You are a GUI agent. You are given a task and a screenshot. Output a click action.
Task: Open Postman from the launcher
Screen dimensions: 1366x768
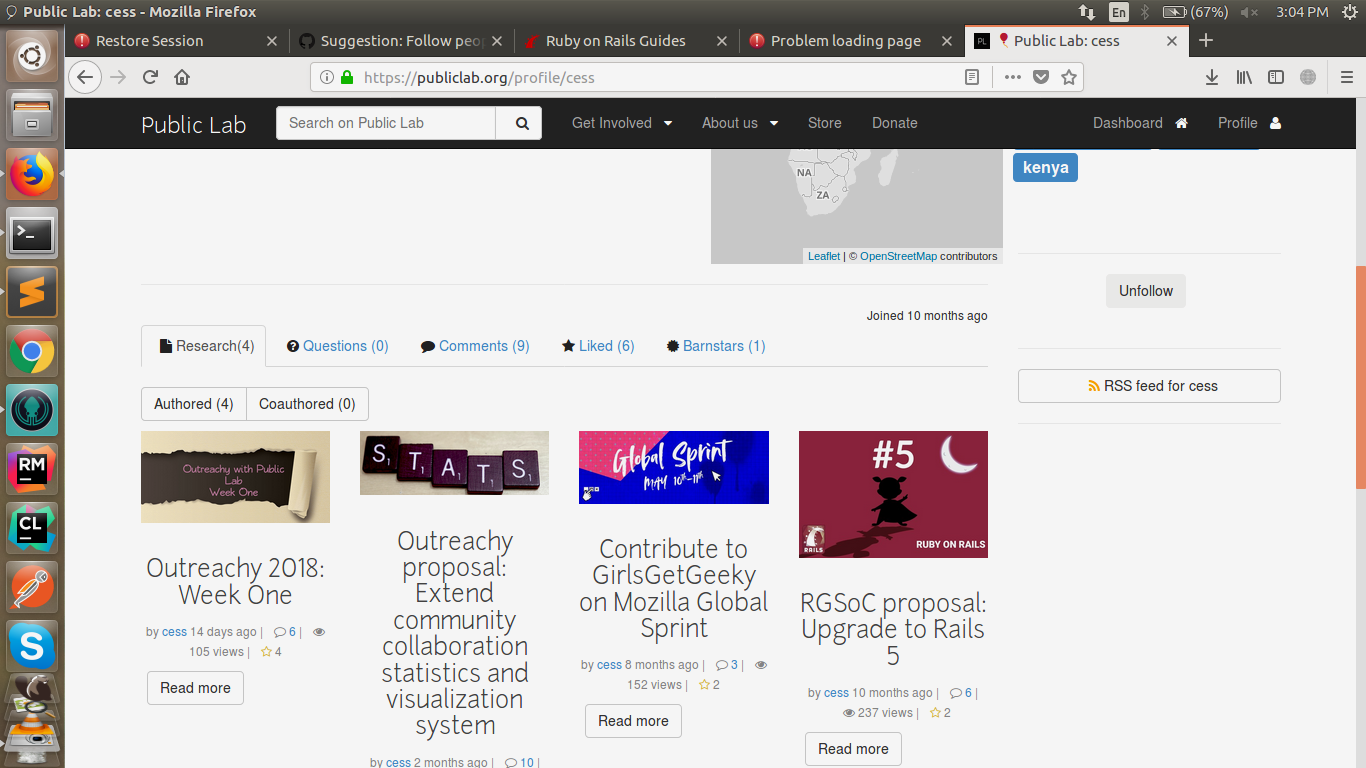[32, 588]
